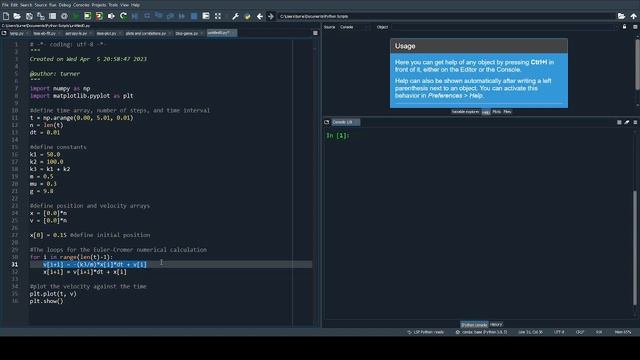Image resolution: width=640 pixels, height=360 pixels.
Task: Click the Object input field in Help
Action: click(503, 27)
